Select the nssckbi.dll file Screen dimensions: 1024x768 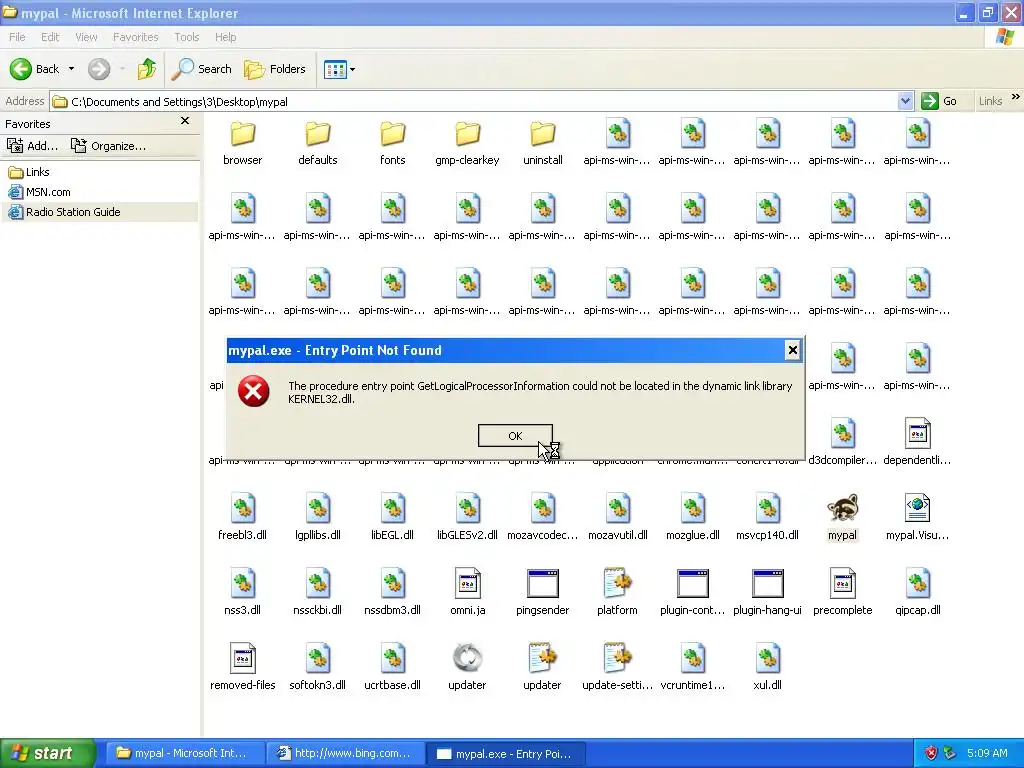pos(317,593)
